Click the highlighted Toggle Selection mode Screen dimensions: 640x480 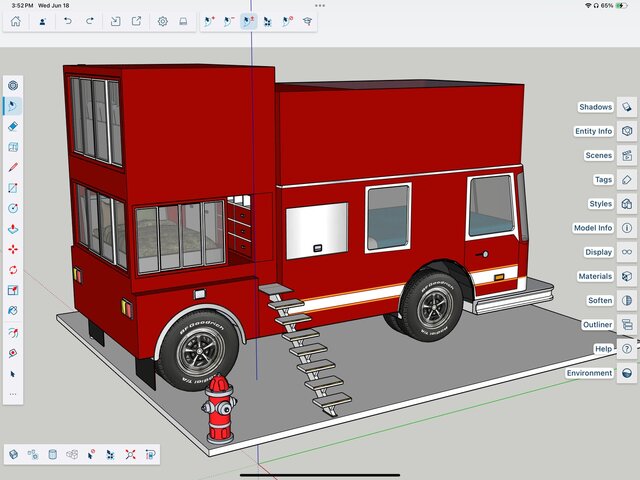pyautogui.click(x=249, y=21)
